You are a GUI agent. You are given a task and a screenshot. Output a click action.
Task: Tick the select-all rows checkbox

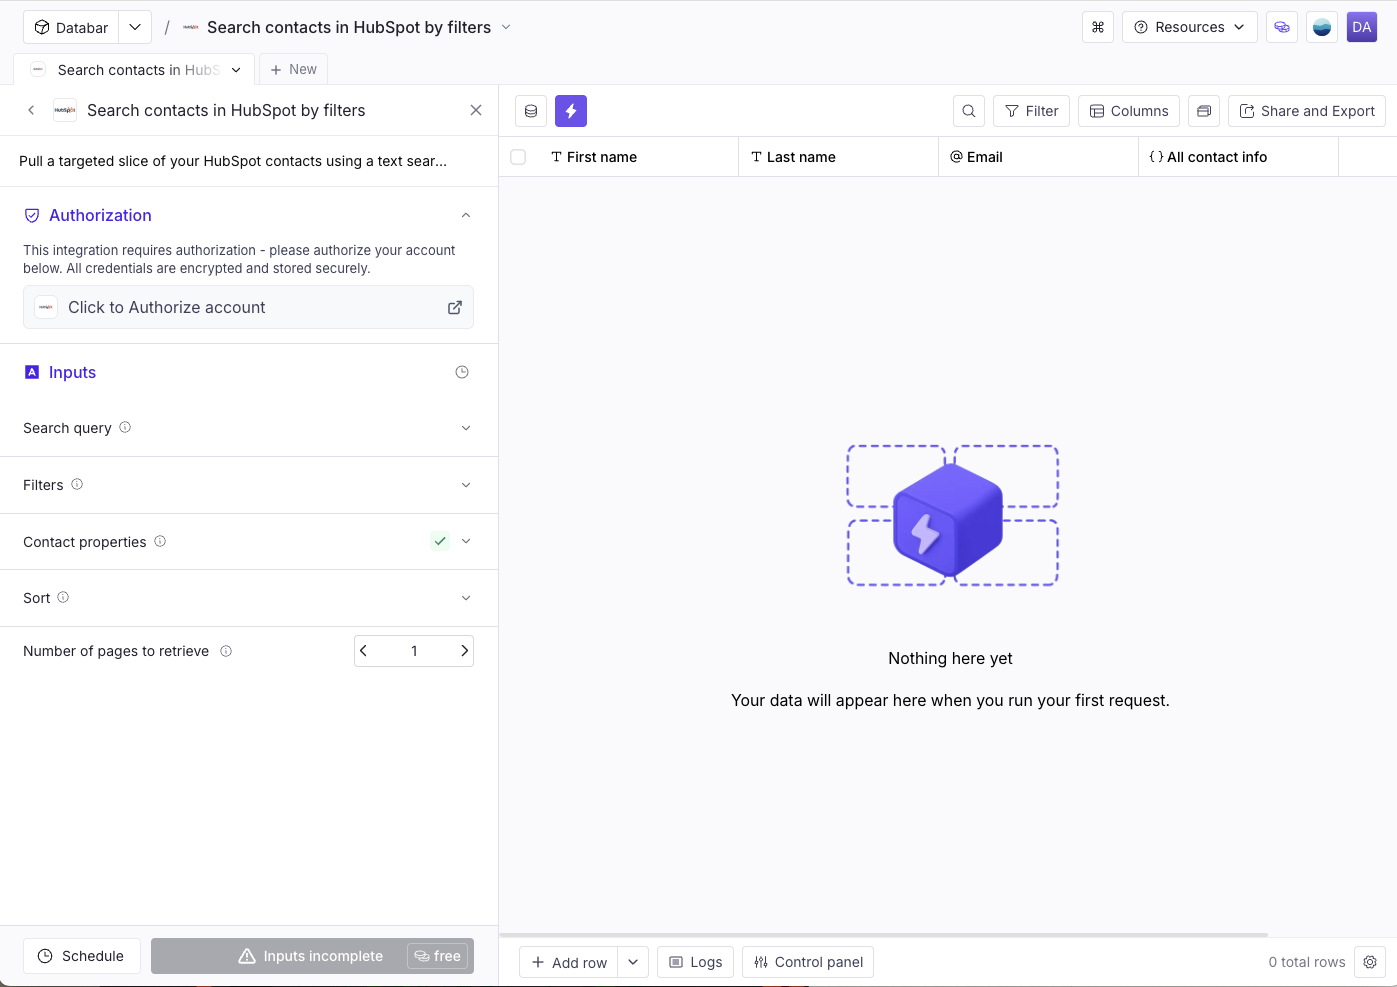(x=518, y=157)
